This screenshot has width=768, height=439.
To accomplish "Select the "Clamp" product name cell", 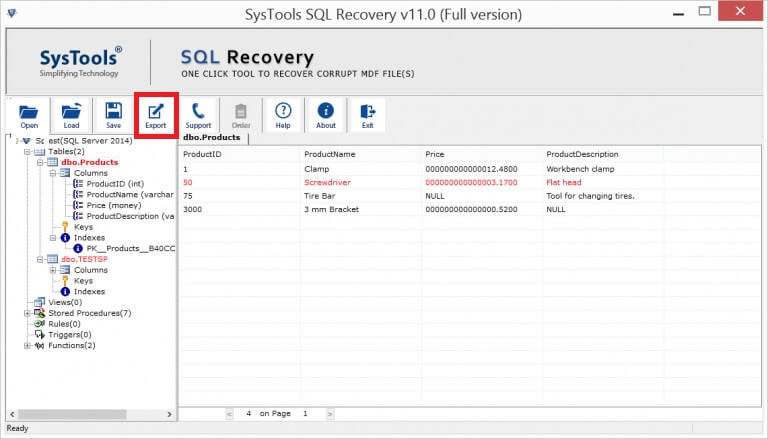I will [316, 169].
